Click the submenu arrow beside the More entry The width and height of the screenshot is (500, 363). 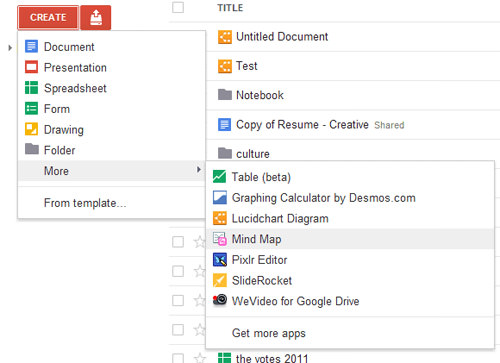pos(199,170)
